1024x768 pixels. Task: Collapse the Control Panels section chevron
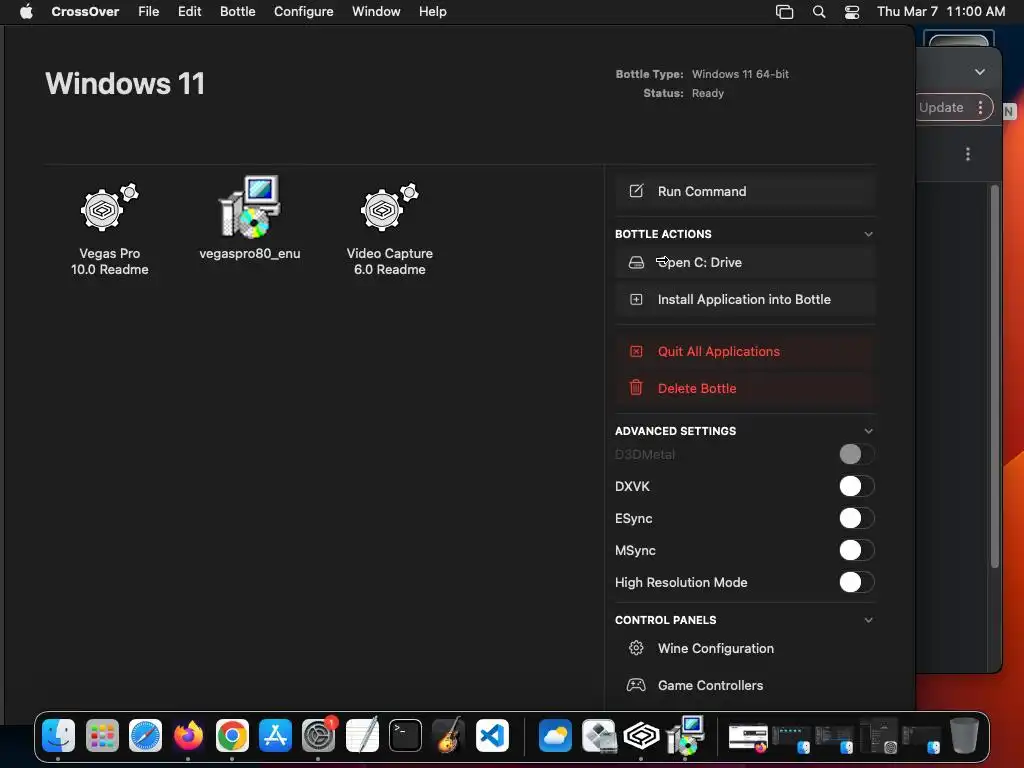click(869, 620)
